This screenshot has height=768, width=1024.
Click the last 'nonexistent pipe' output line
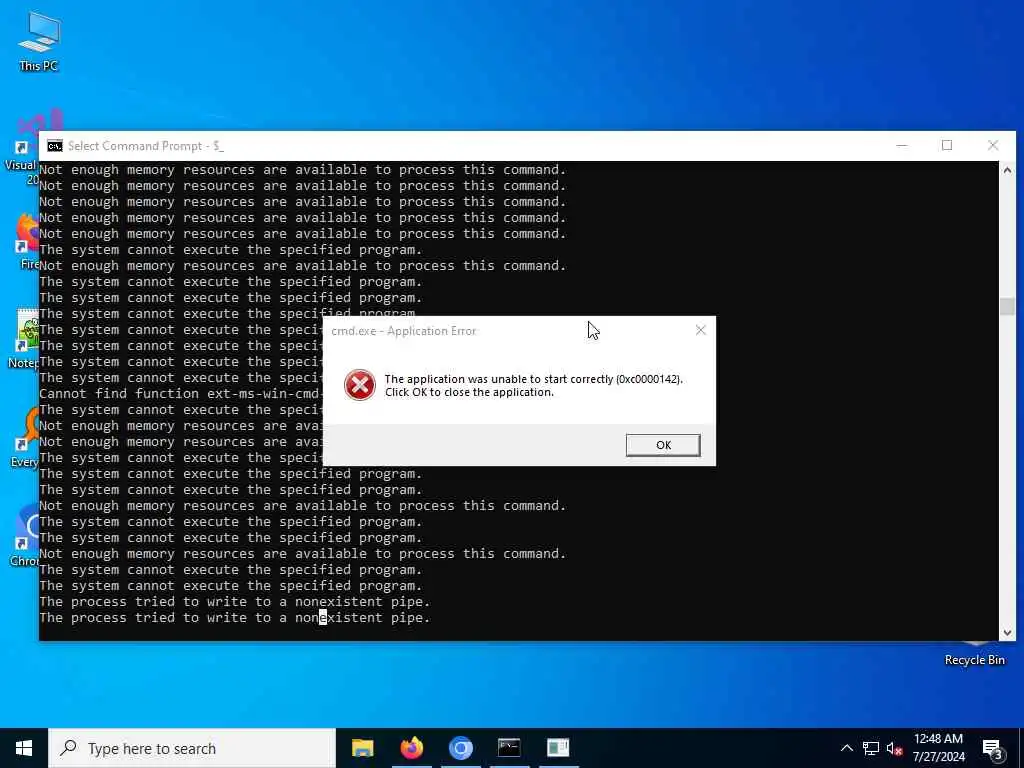(x=234, y=617)
